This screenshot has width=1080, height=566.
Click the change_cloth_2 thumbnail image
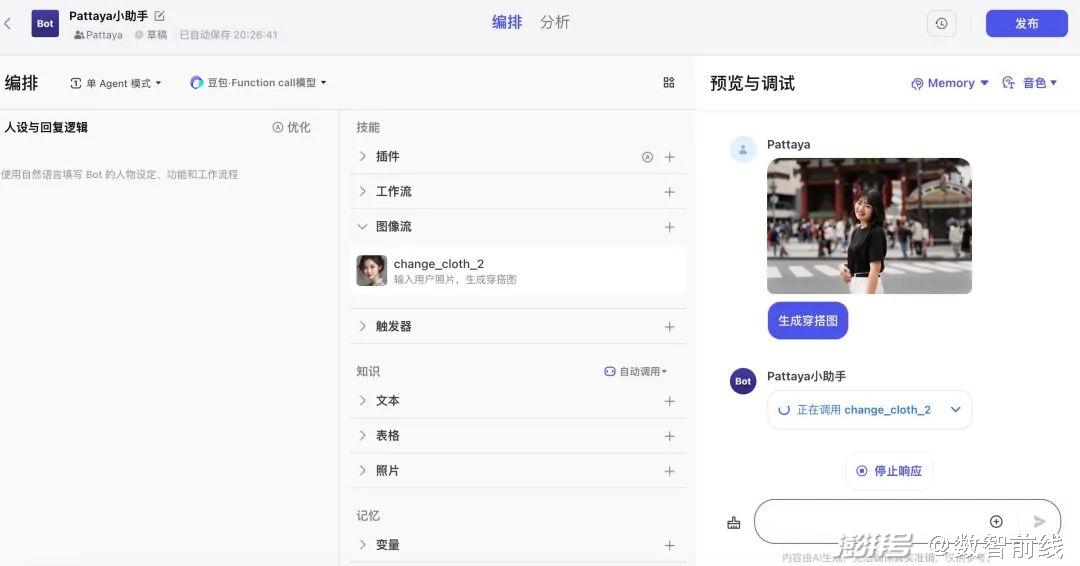371,271
